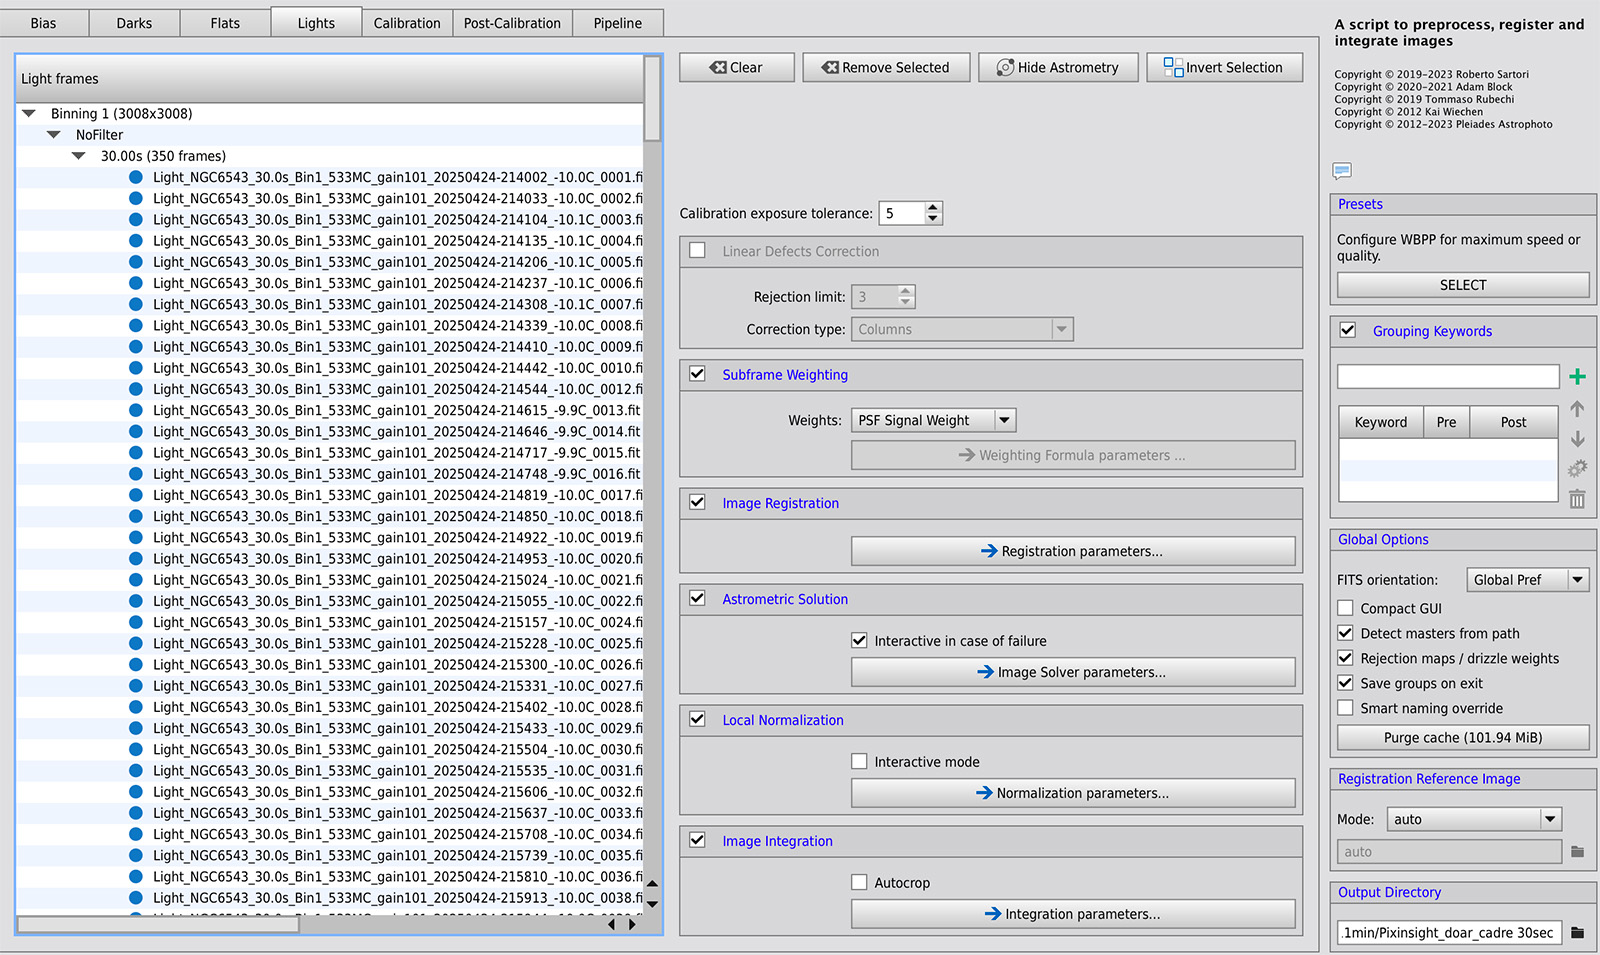Open Normalization parameters
This screenshot has height=955, width=1600.
(x=1073, y=793)
